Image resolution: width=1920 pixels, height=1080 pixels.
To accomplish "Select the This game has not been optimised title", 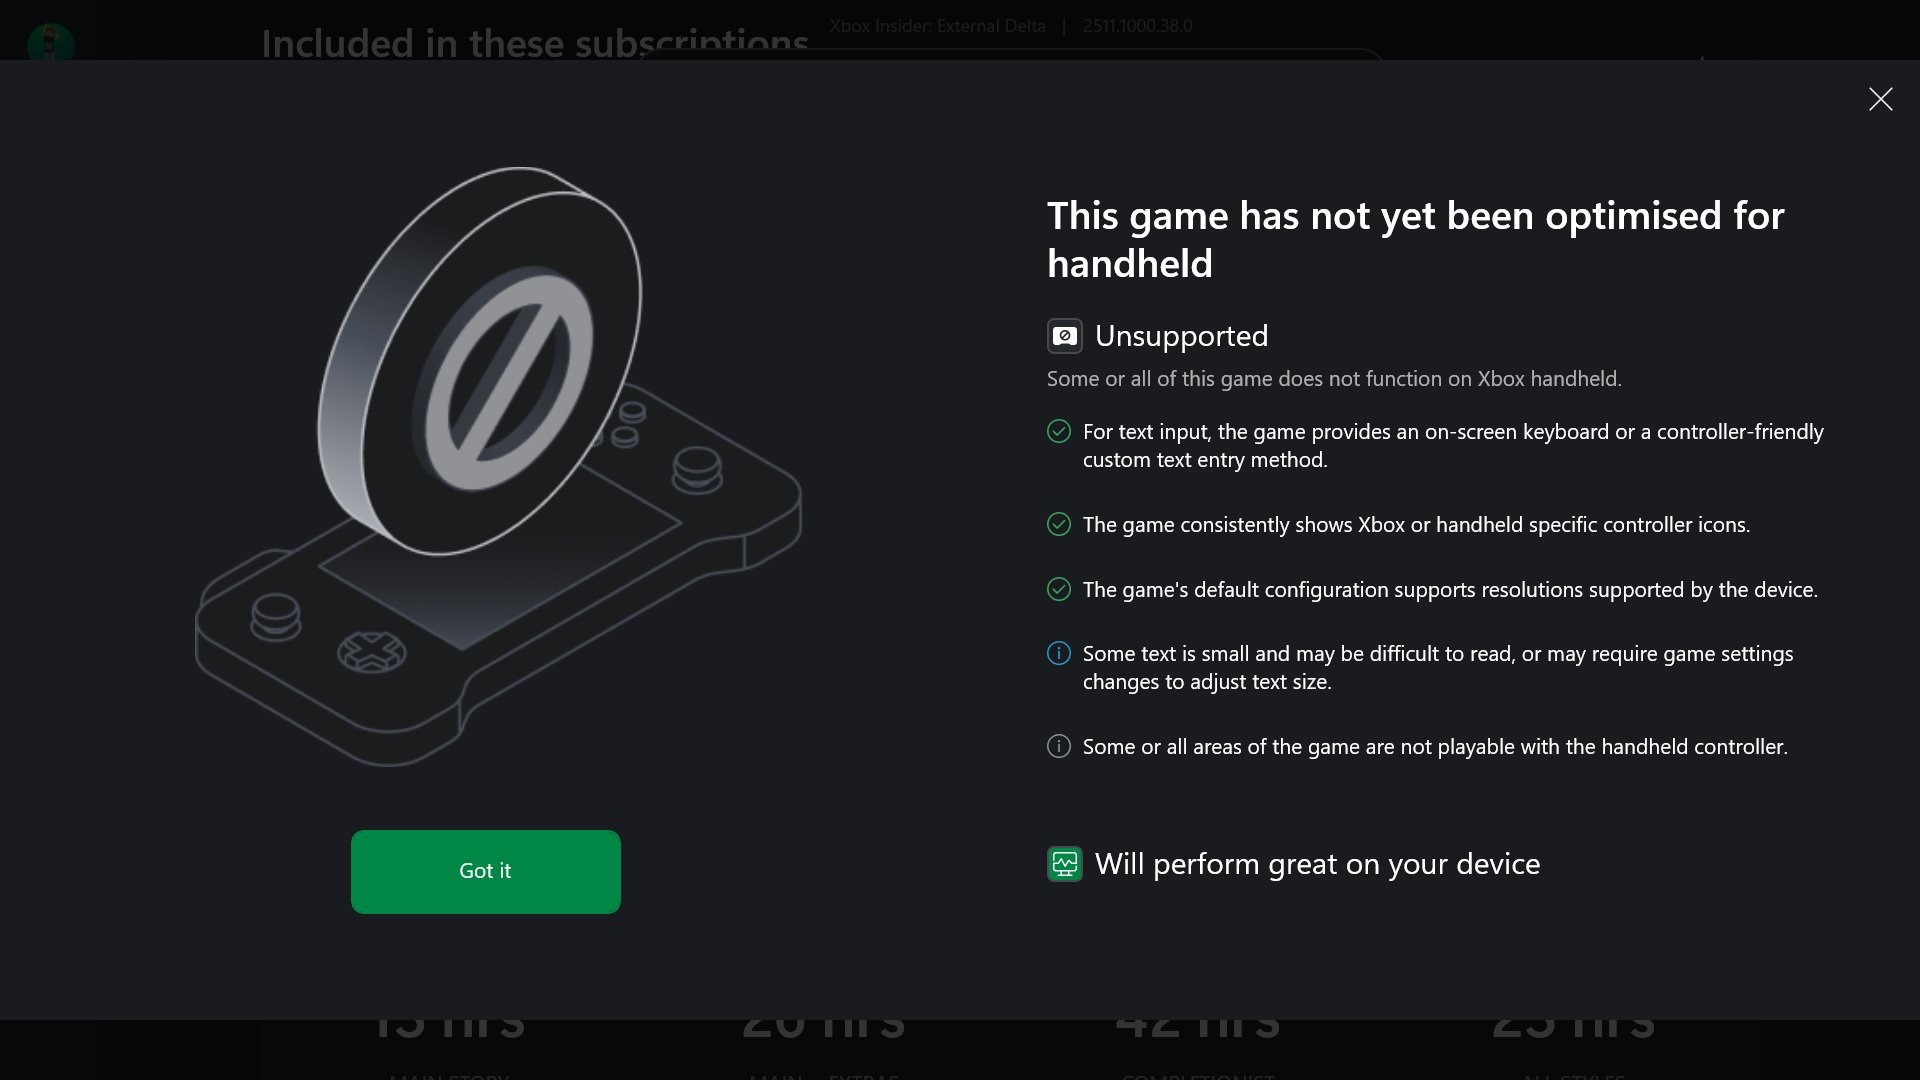I will (x=1414, y=240).
